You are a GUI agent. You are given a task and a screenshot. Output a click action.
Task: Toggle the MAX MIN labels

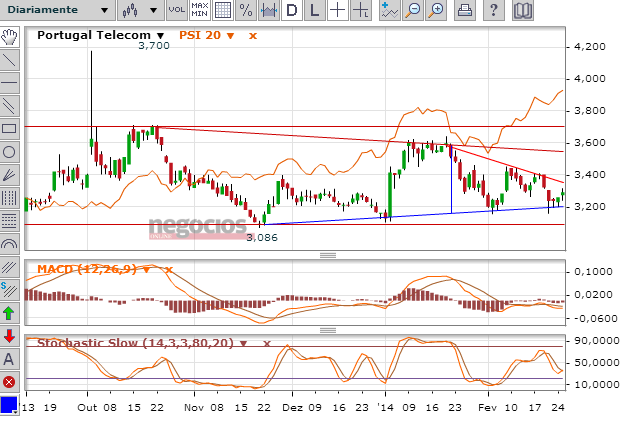coord(200,10)
